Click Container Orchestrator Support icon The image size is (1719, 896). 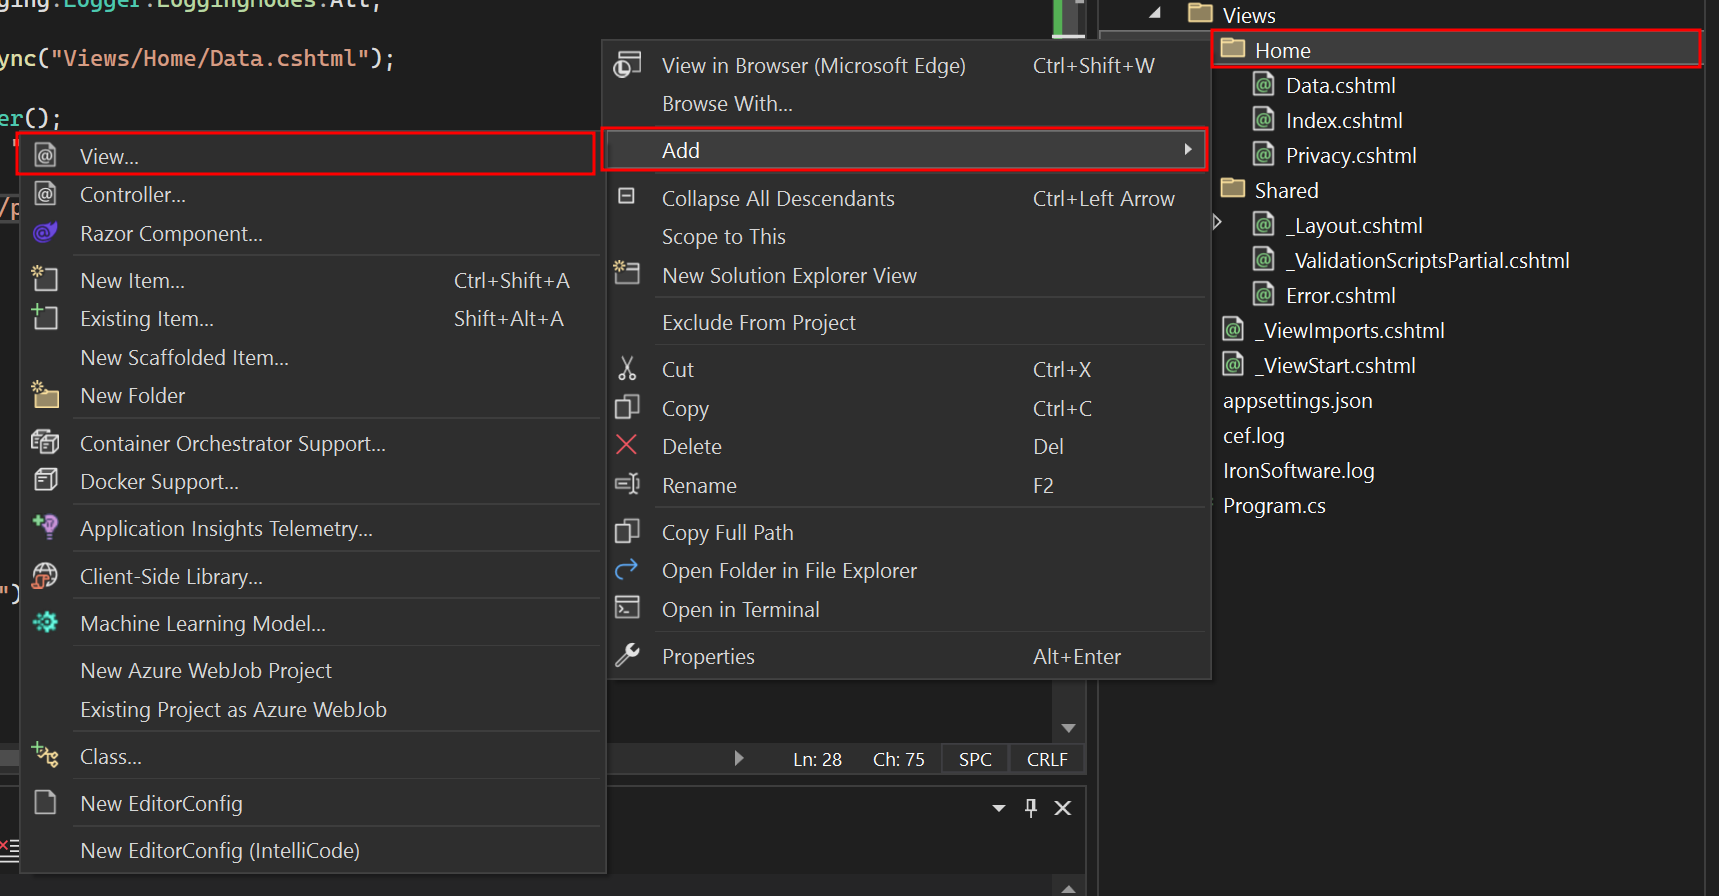tap(45, 442)
